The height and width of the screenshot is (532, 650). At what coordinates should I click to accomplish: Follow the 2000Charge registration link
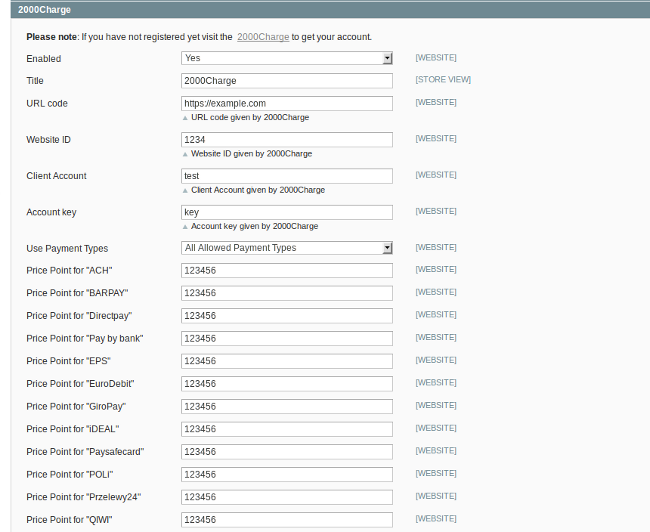click(x=263, y=37)
